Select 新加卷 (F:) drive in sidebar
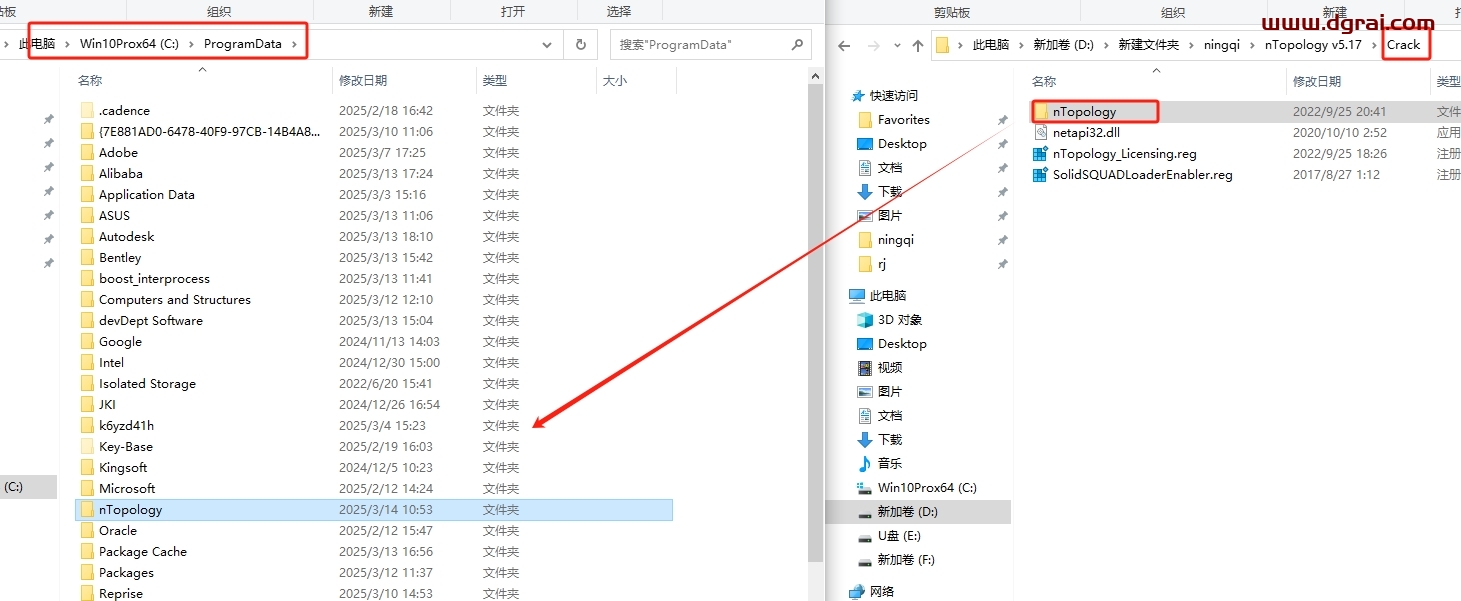The image size is (1461, 601). click(906, 560)
